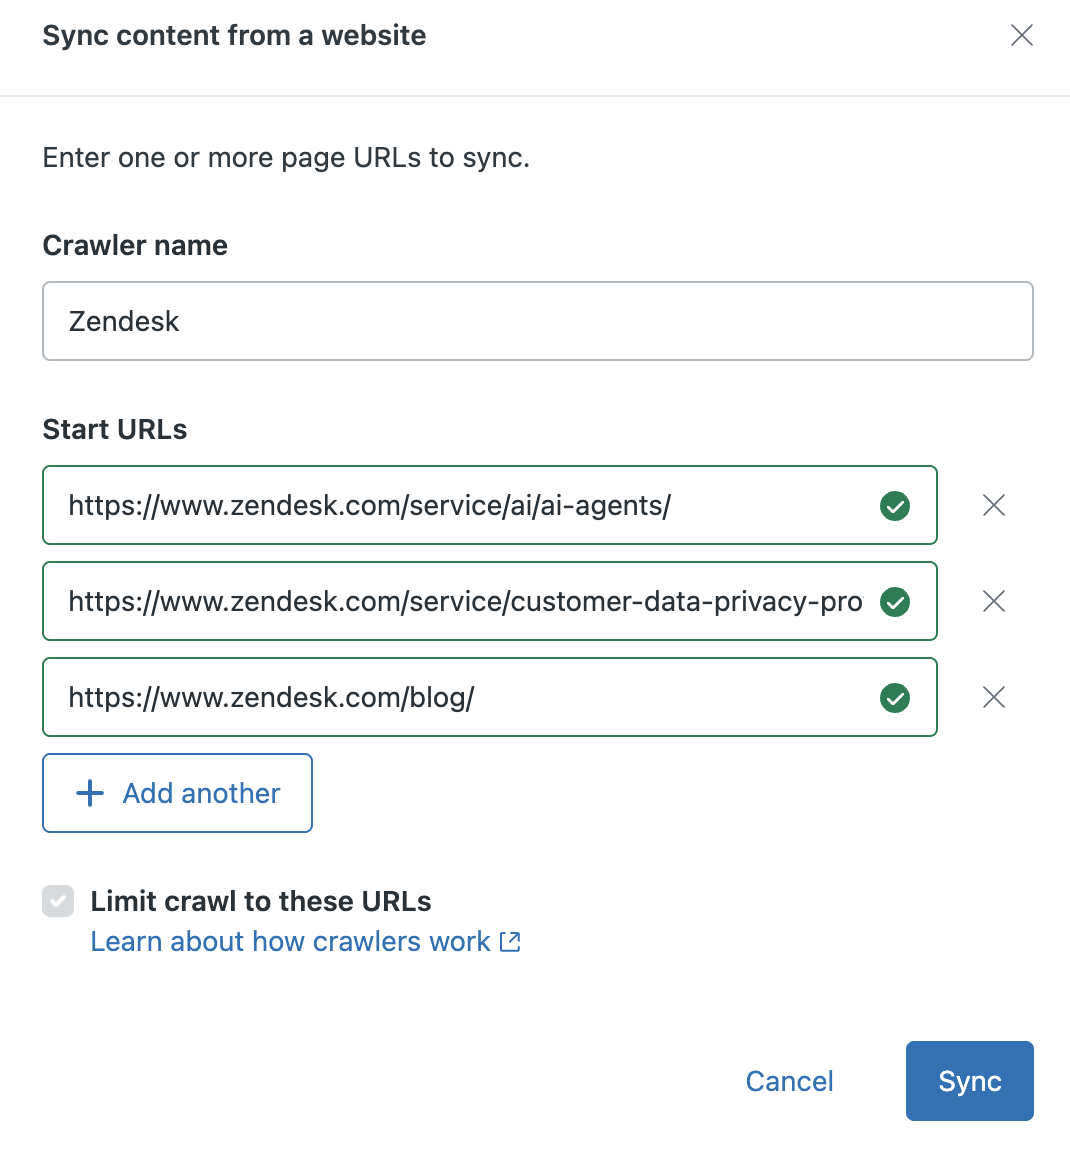Click the green checkmark on customer-data-privacy URL
The height and width of the screenshot is (1156, 1070).
pos(895,602)
